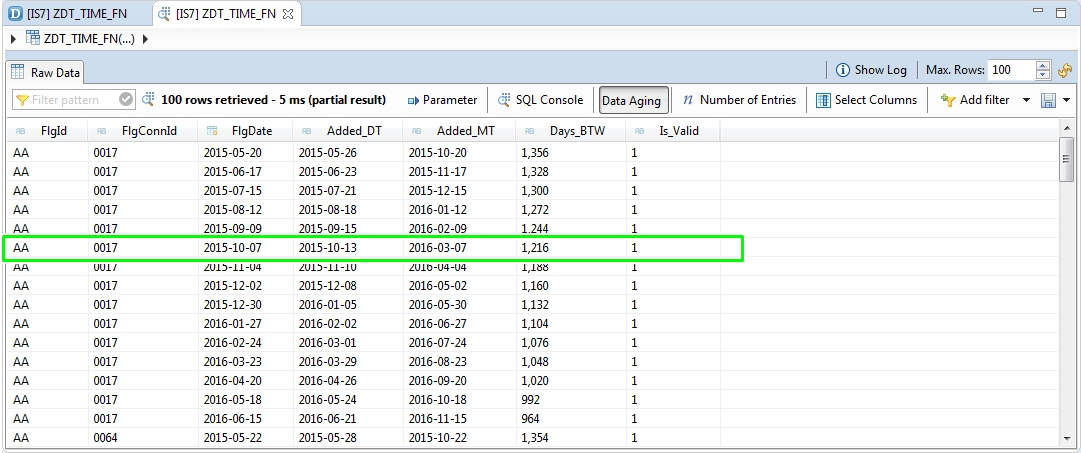Viewport: 1081px width, 453px height.
Task: Click the Days_BTW column header
Action: click(x=571, y=131)
